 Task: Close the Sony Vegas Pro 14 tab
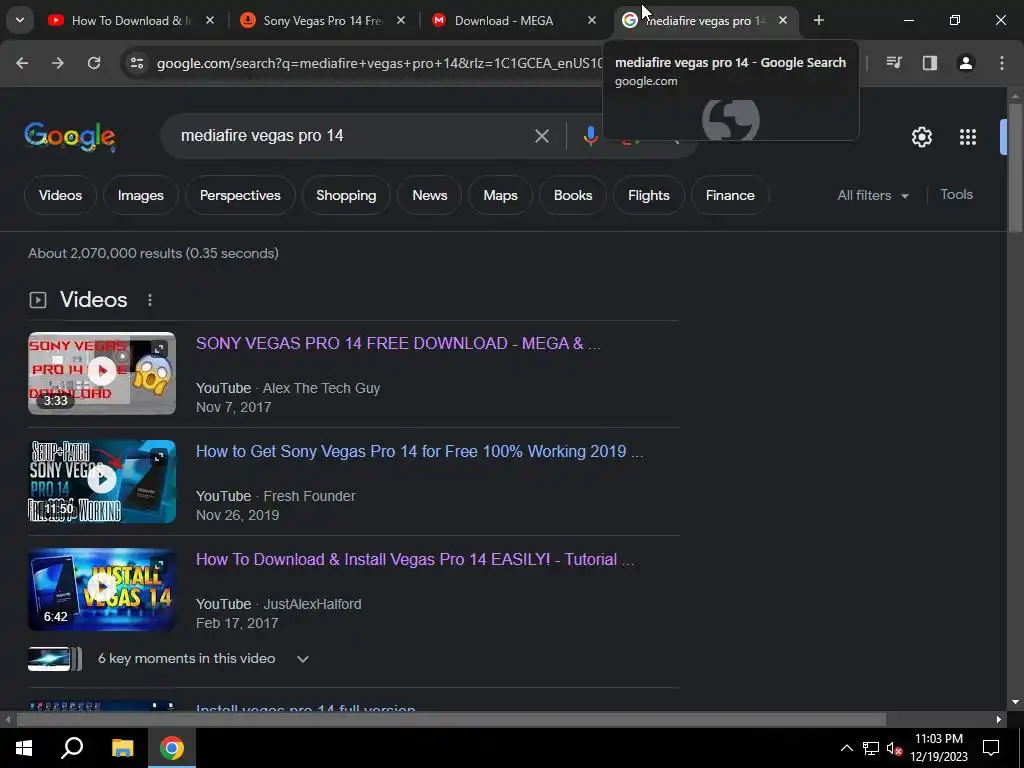(401, 21)
